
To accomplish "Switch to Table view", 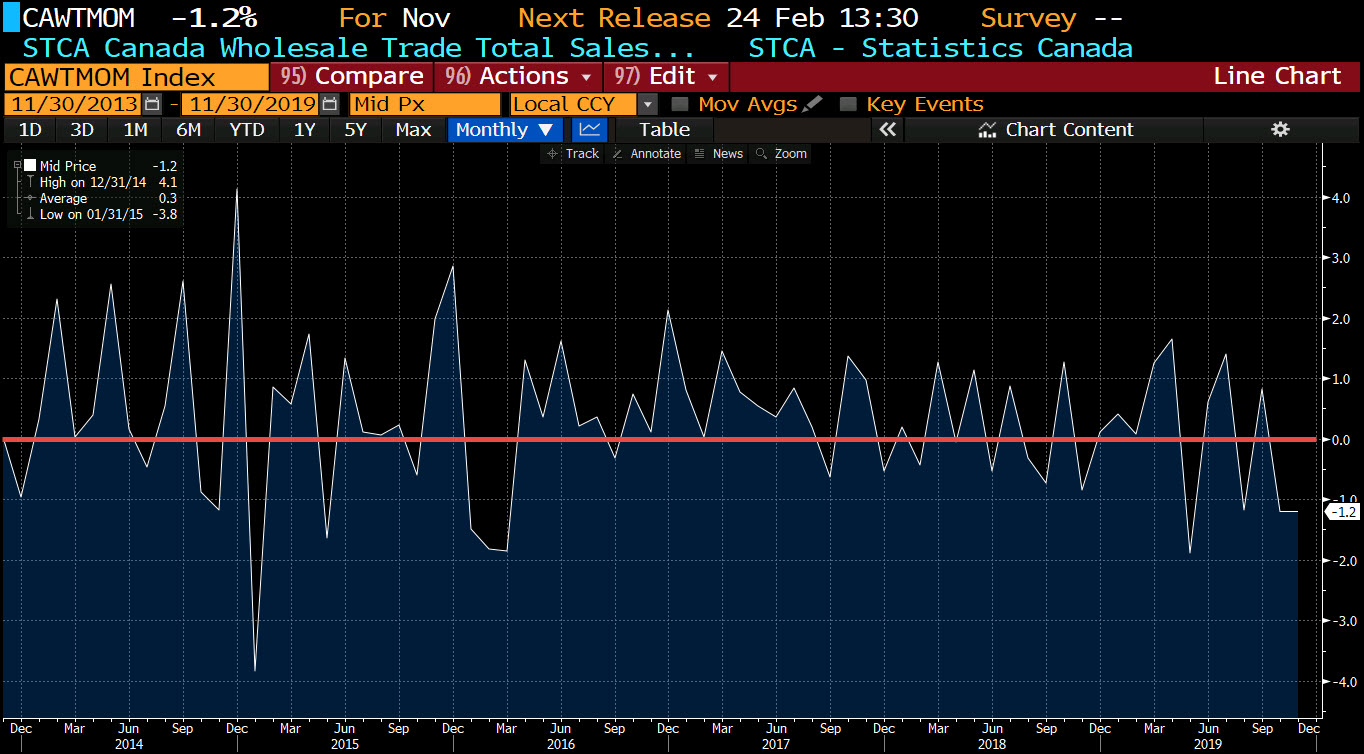I will pyautogui.click(x=664, y=129).
